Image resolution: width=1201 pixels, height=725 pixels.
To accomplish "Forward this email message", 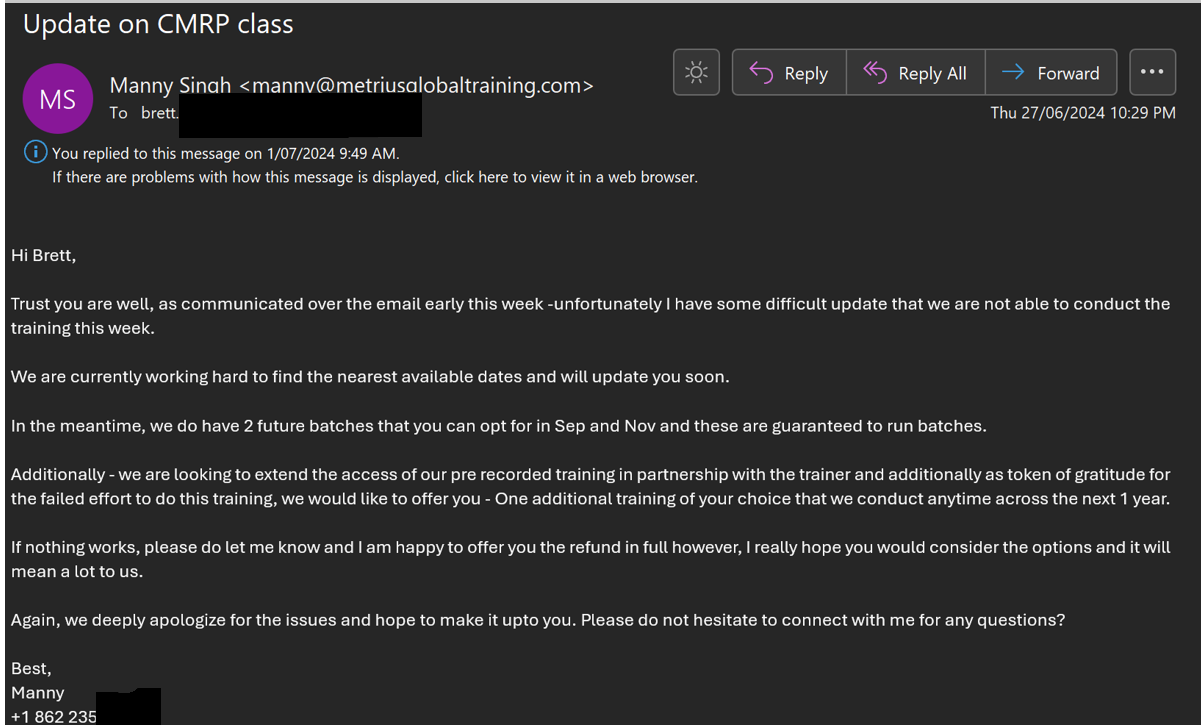I will click(1050, 73).
